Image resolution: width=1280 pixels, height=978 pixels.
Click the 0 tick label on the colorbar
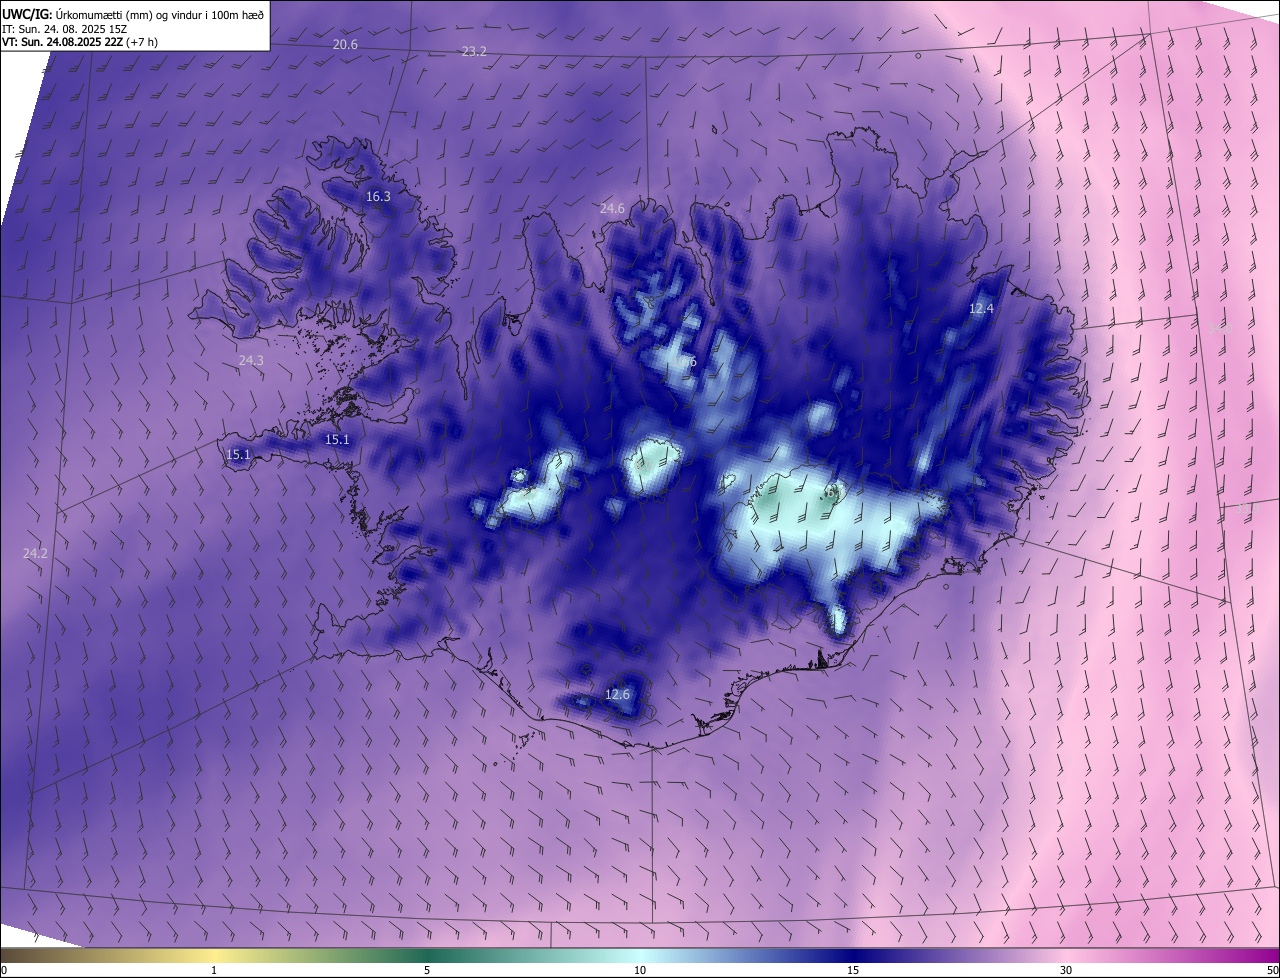tap(4, 970)
